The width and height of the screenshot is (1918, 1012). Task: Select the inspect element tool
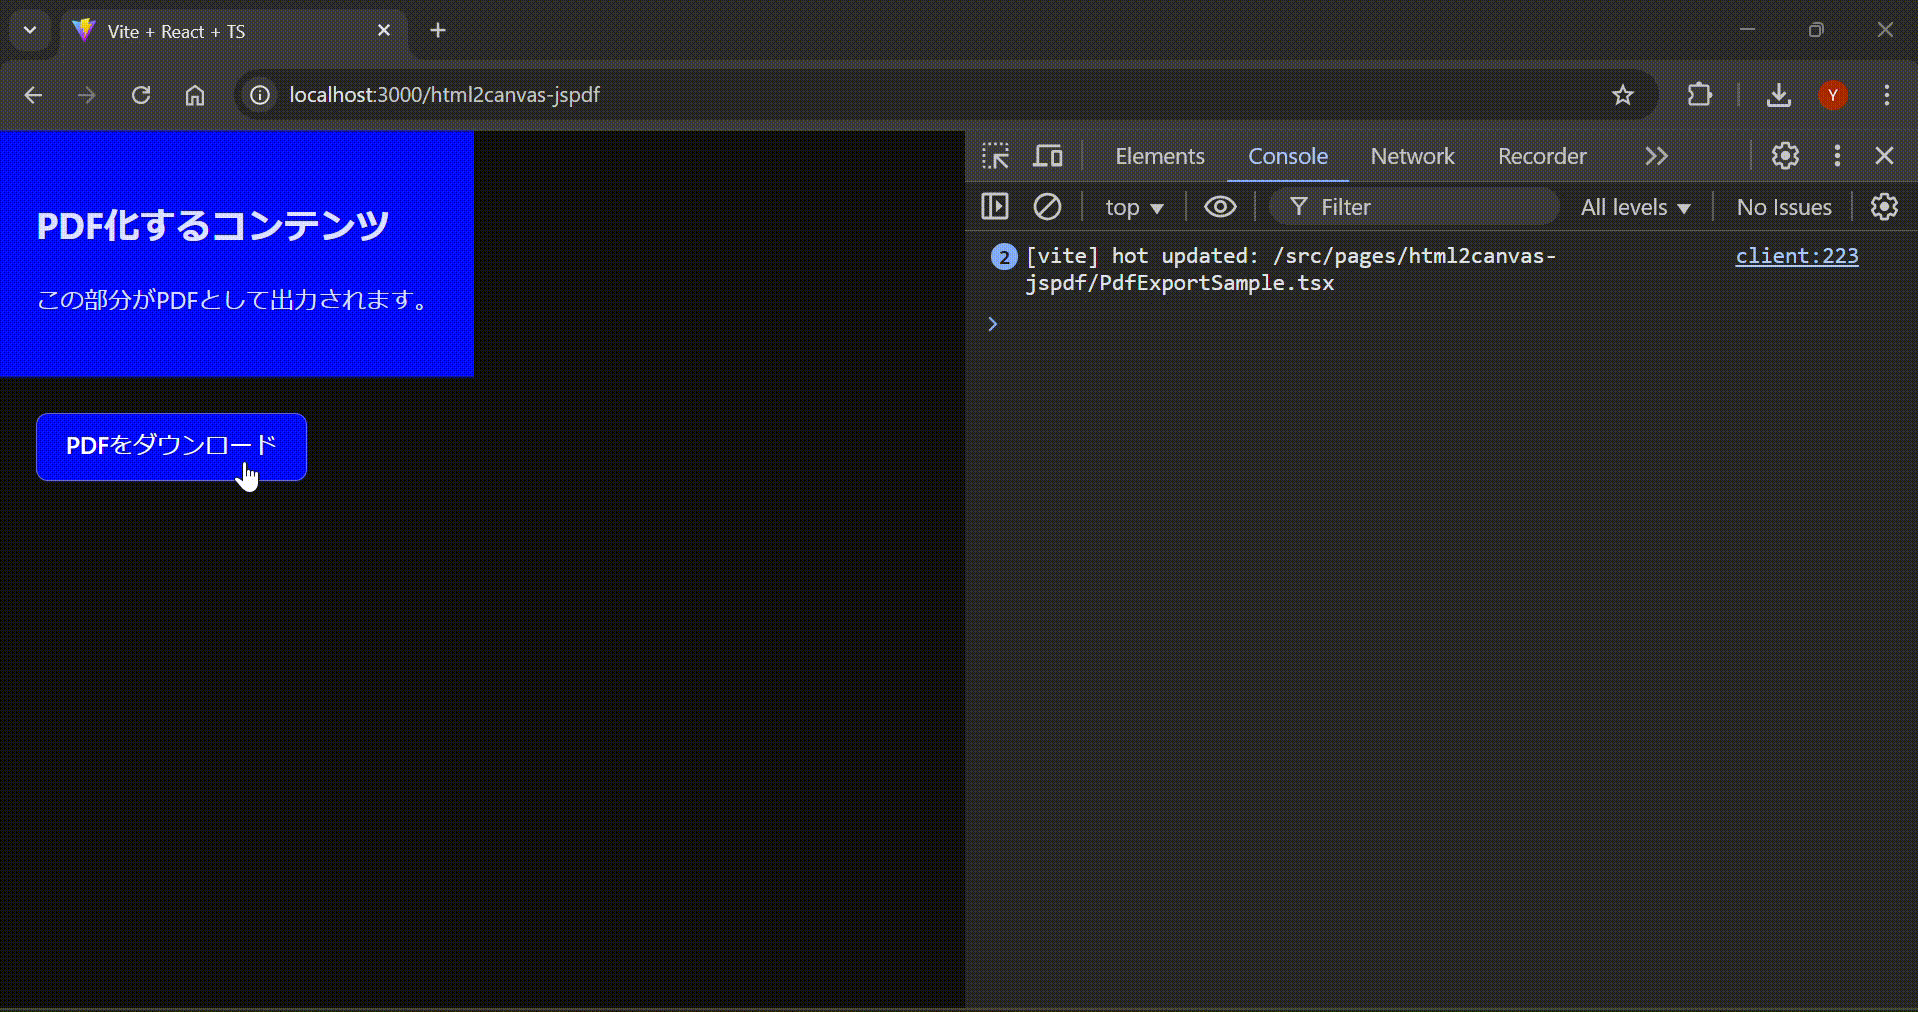click(996, 156)
